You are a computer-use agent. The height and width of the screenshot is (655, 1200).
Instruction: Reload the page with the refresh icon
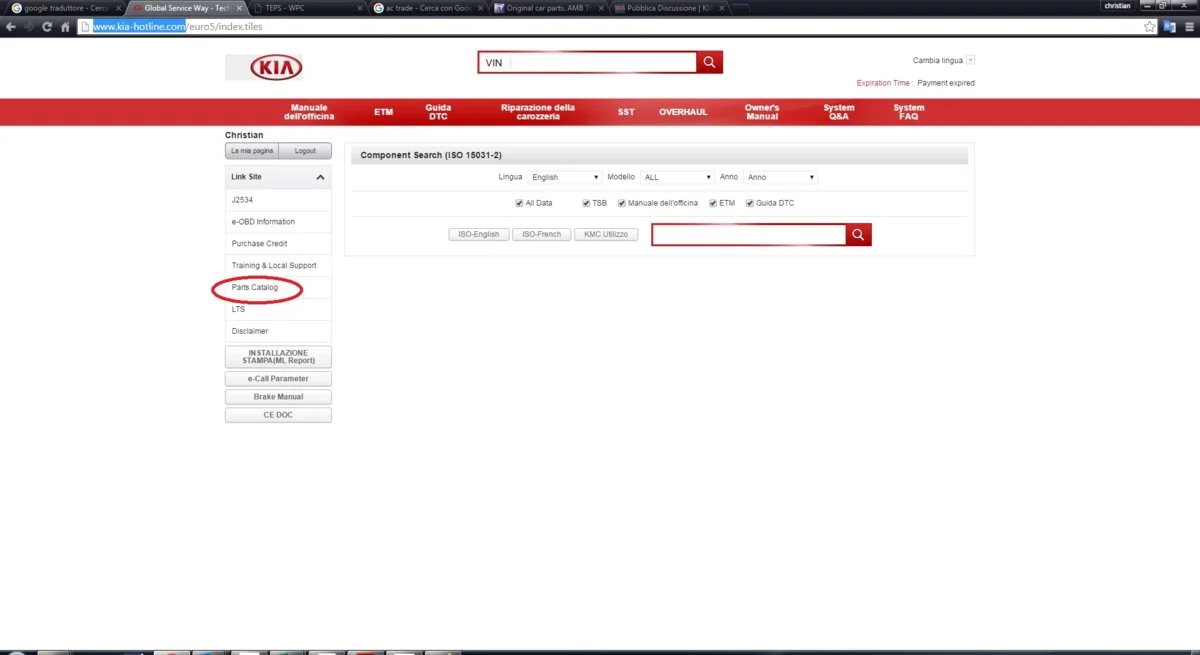47,26
